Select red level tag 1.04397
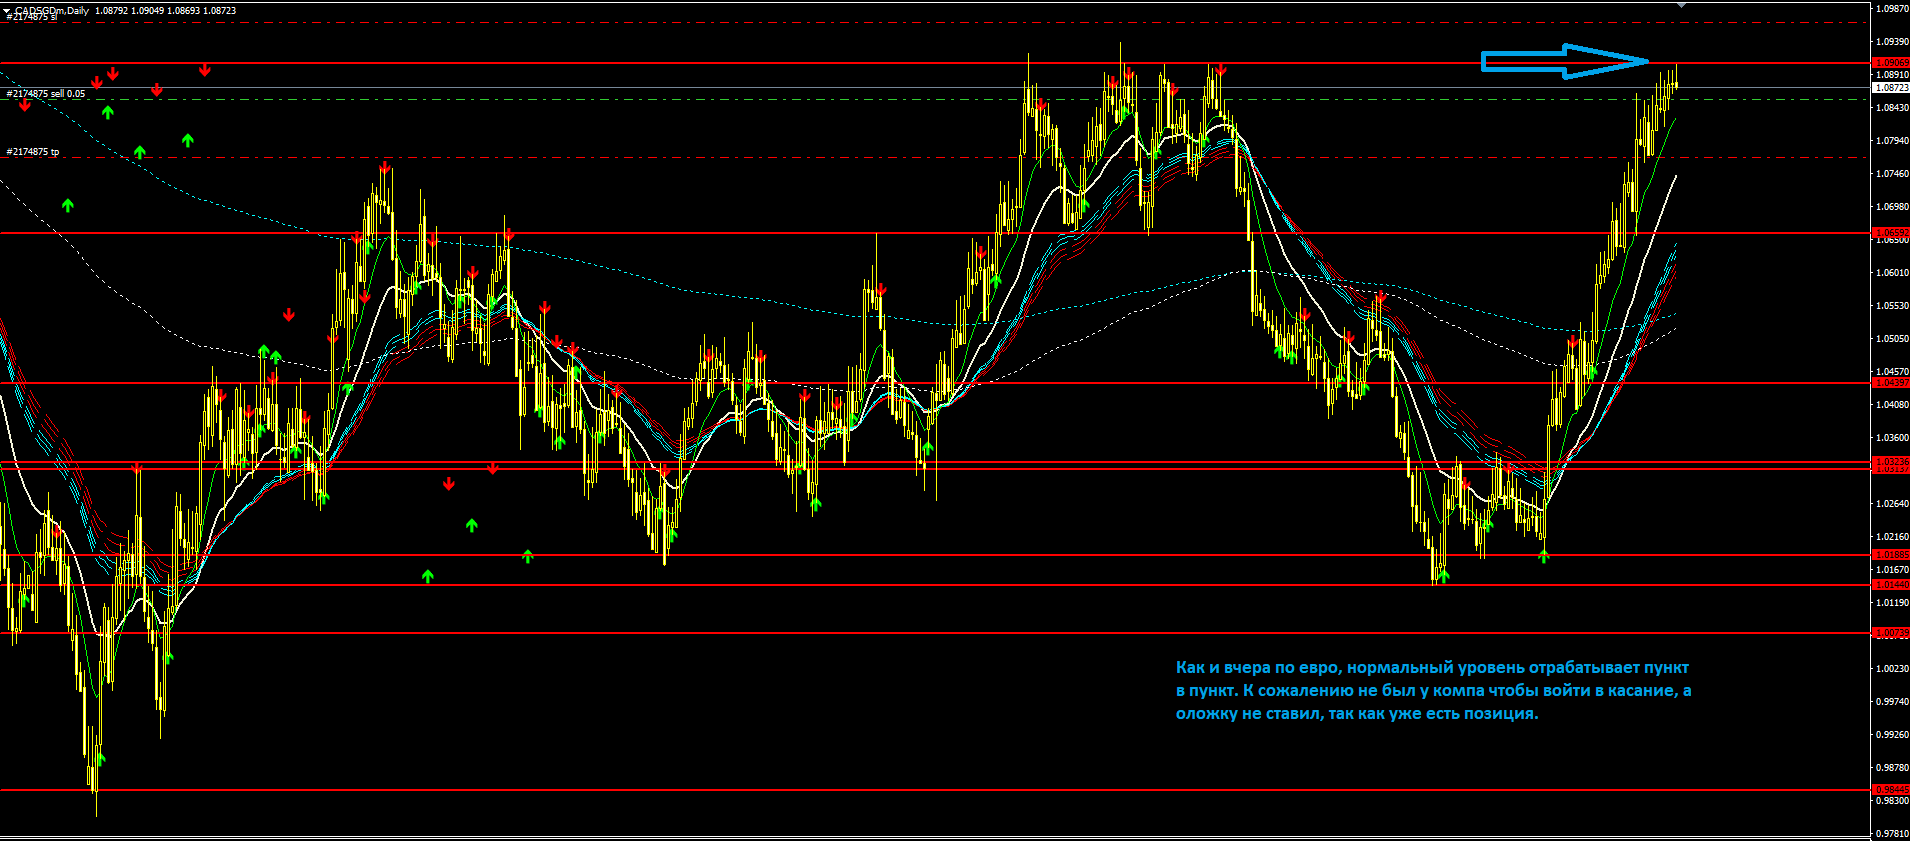1910x841 pixels. click(x=1890, y=383)
